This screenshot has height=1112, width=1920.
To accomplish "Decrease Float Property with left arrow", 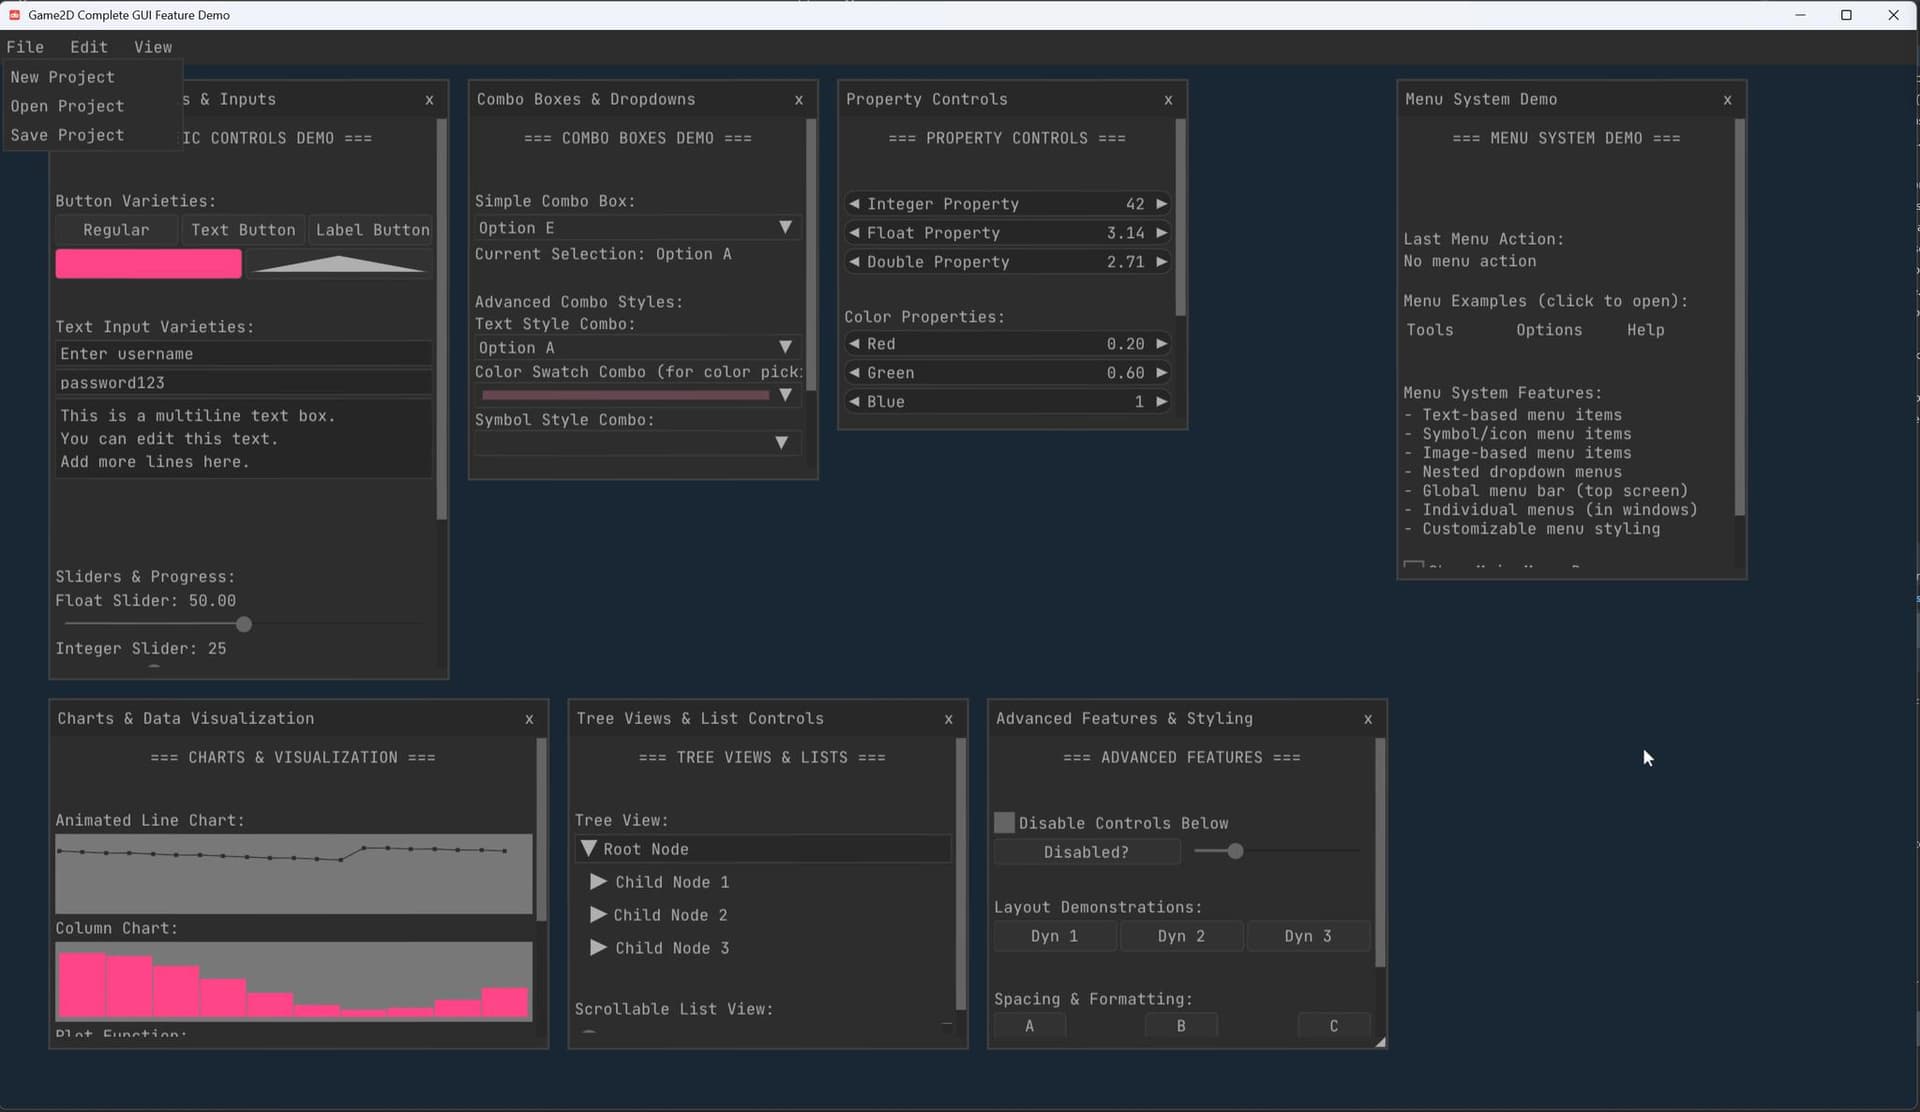I will [854, 233].
